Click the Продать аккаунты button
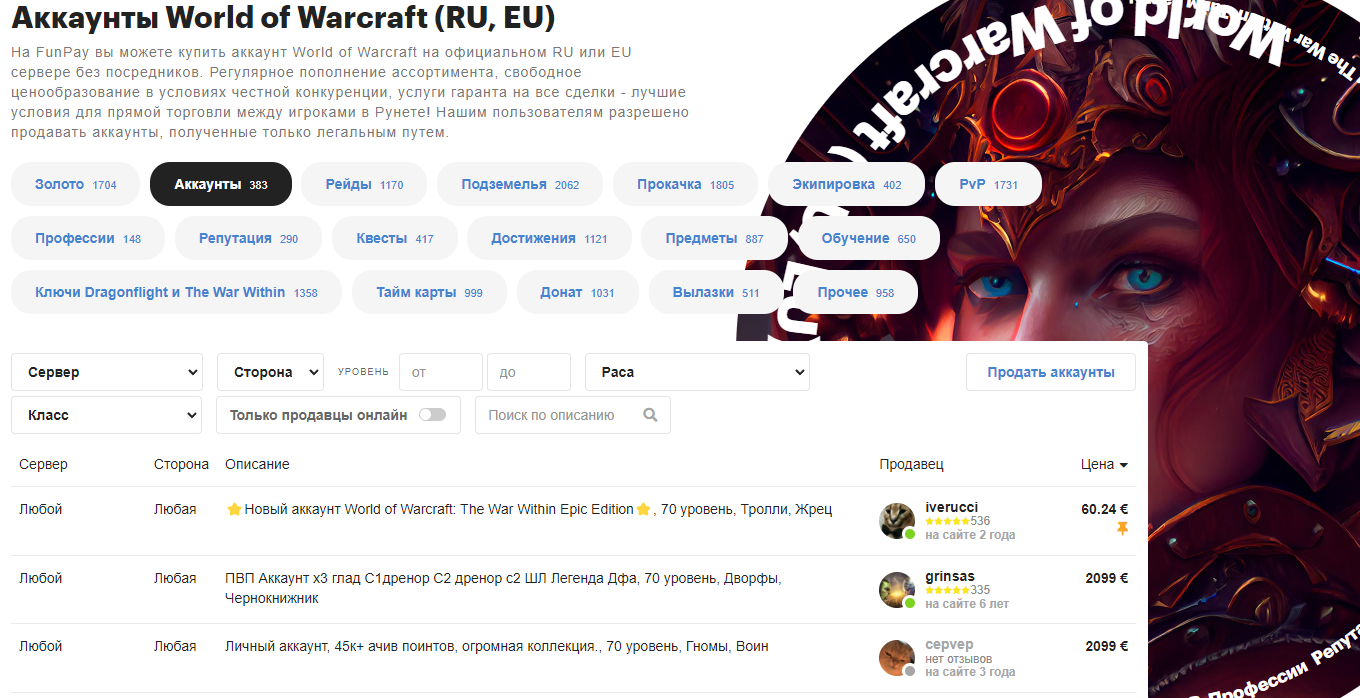This screenshot has width=1360, height=698. pyautogui.click(x=1051, y=372)
